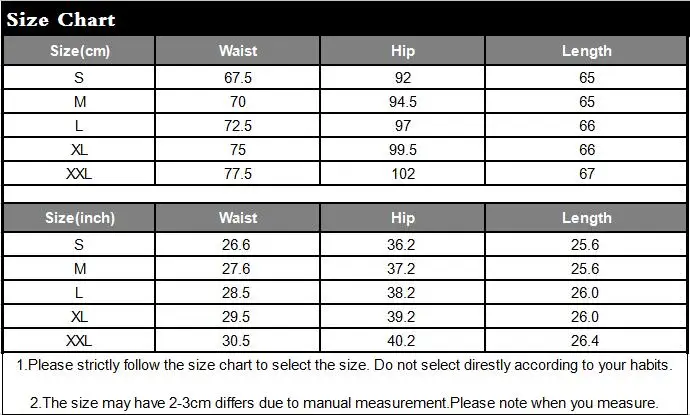
Task: Click note 1 about following size chart
Action: 345,365
